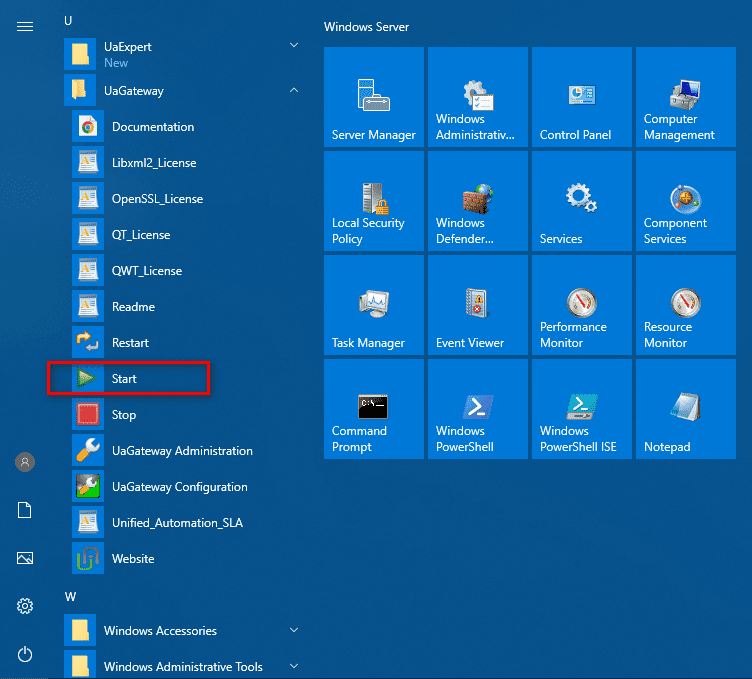
Task: Expand Windows Administrative Tools folder chevron
Action: pos(294,666)
